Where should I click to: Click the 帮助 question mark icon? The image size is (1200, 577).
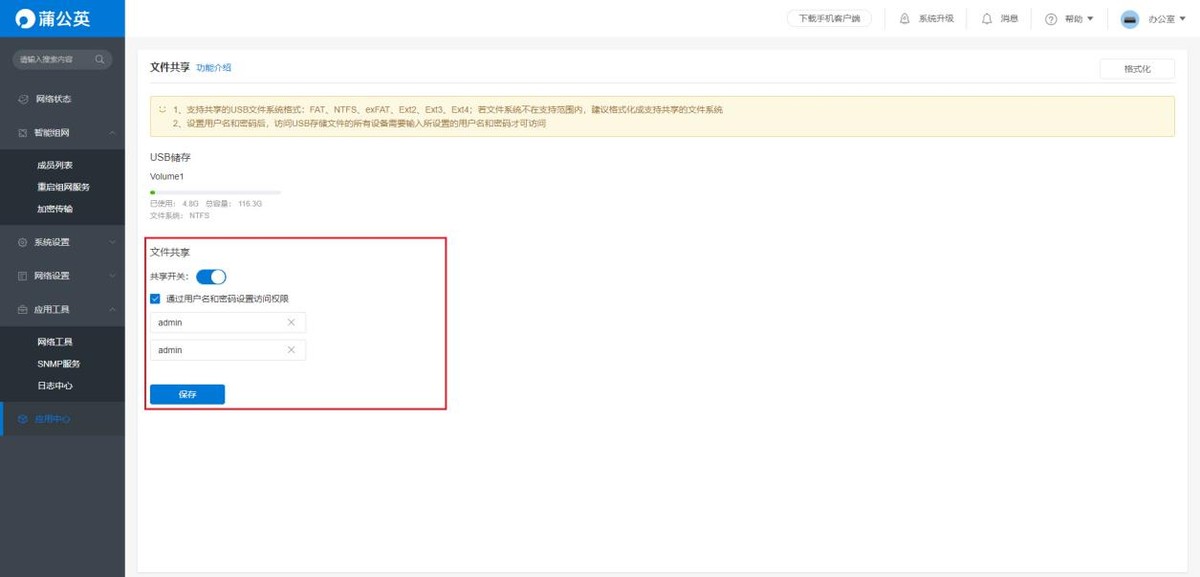tap(1051, 19)
